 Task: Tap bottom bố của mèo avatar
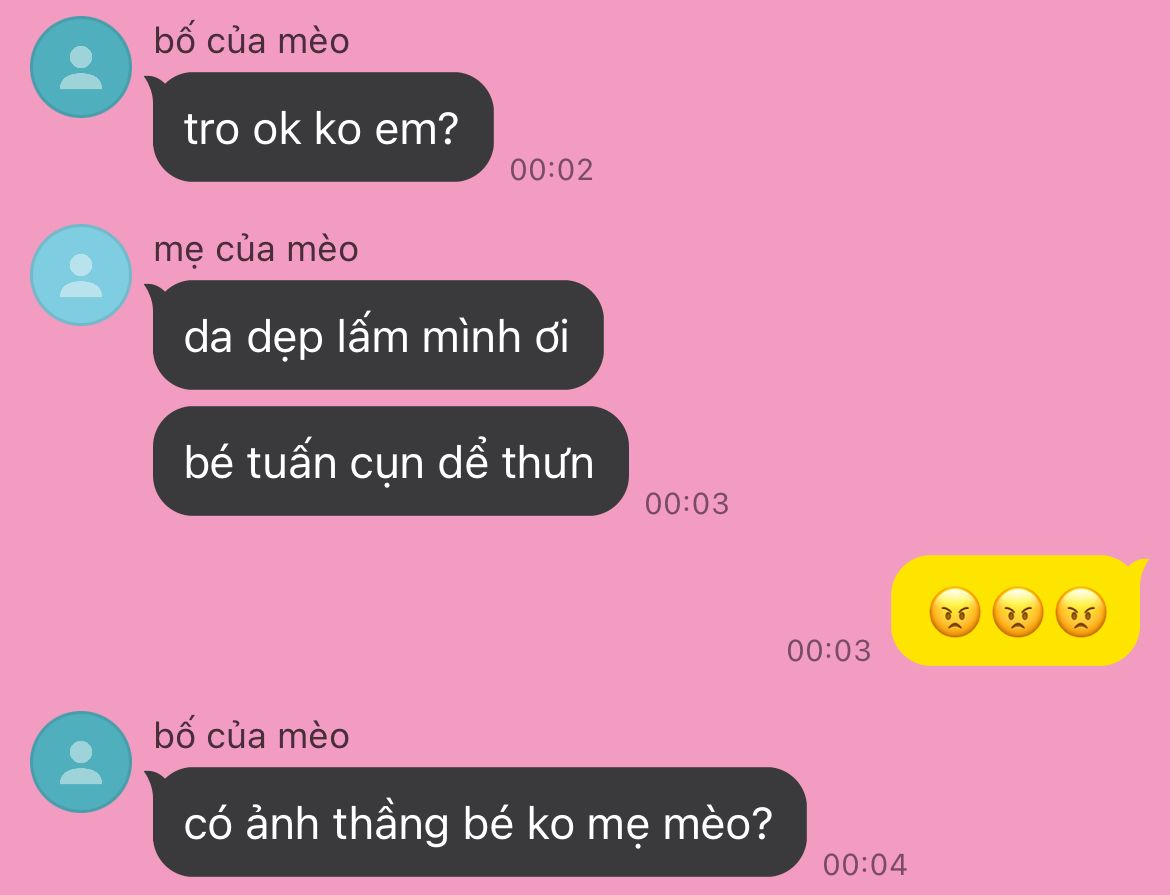(x=81, y=761)
